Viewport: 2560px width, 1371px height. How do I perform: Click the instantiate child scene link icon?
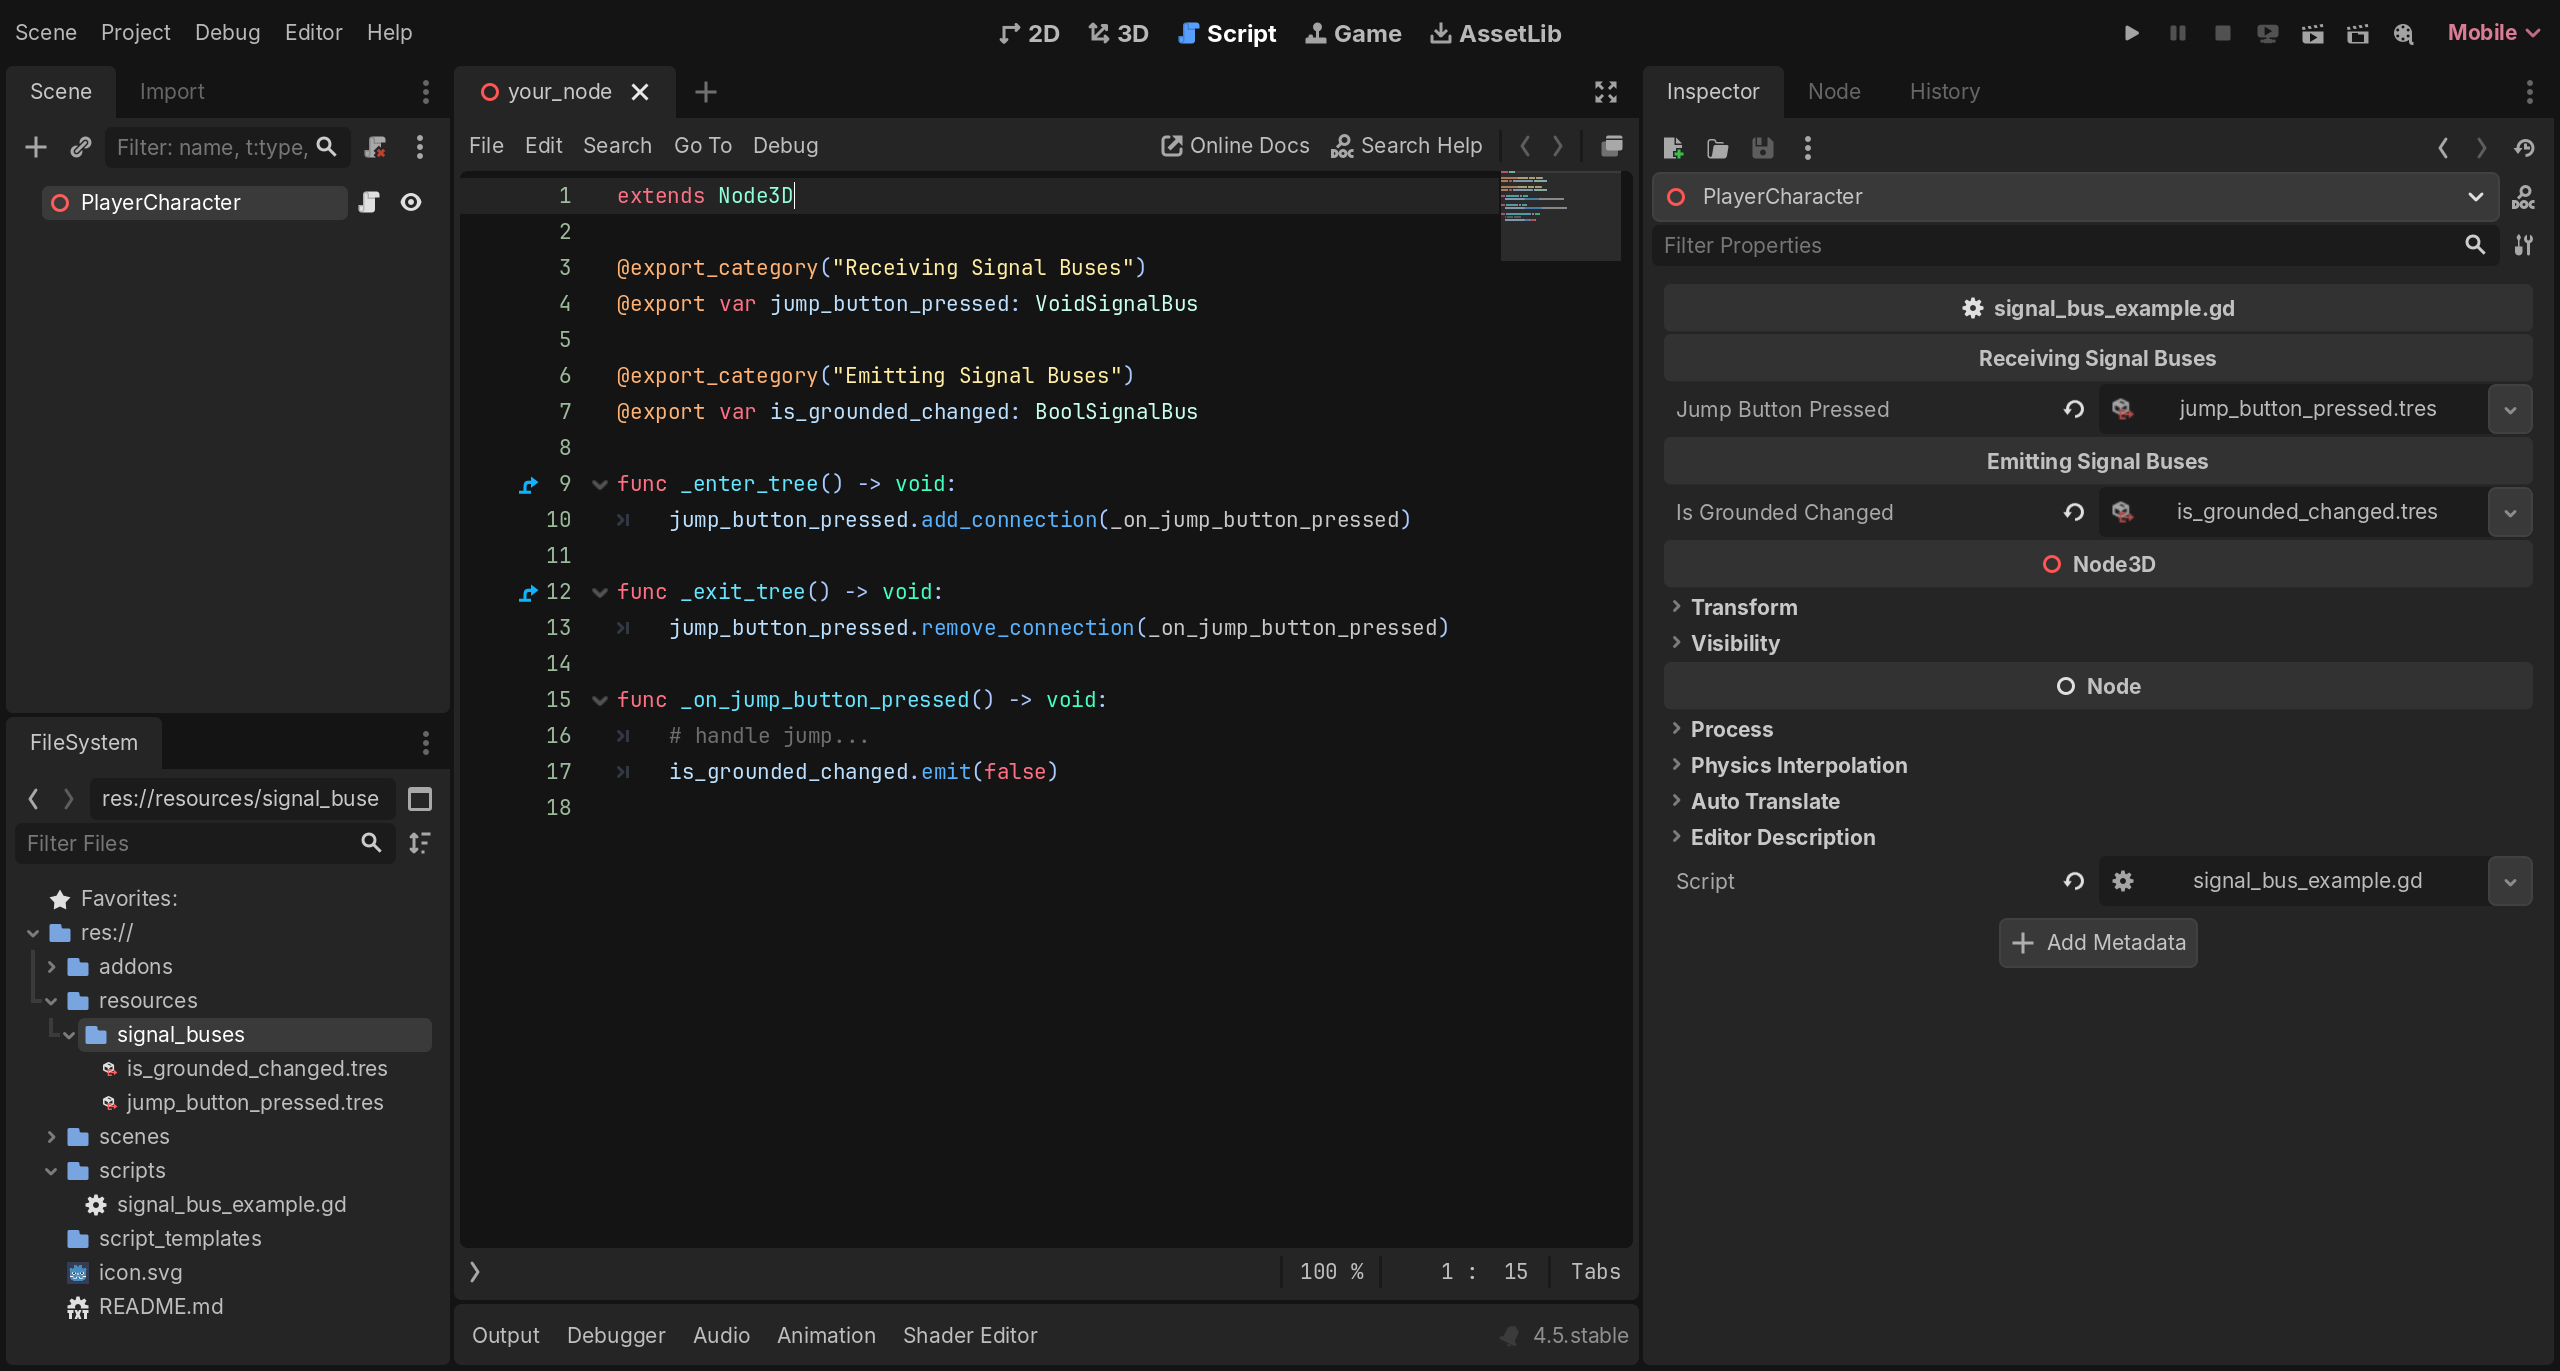[x=81, y=147]
